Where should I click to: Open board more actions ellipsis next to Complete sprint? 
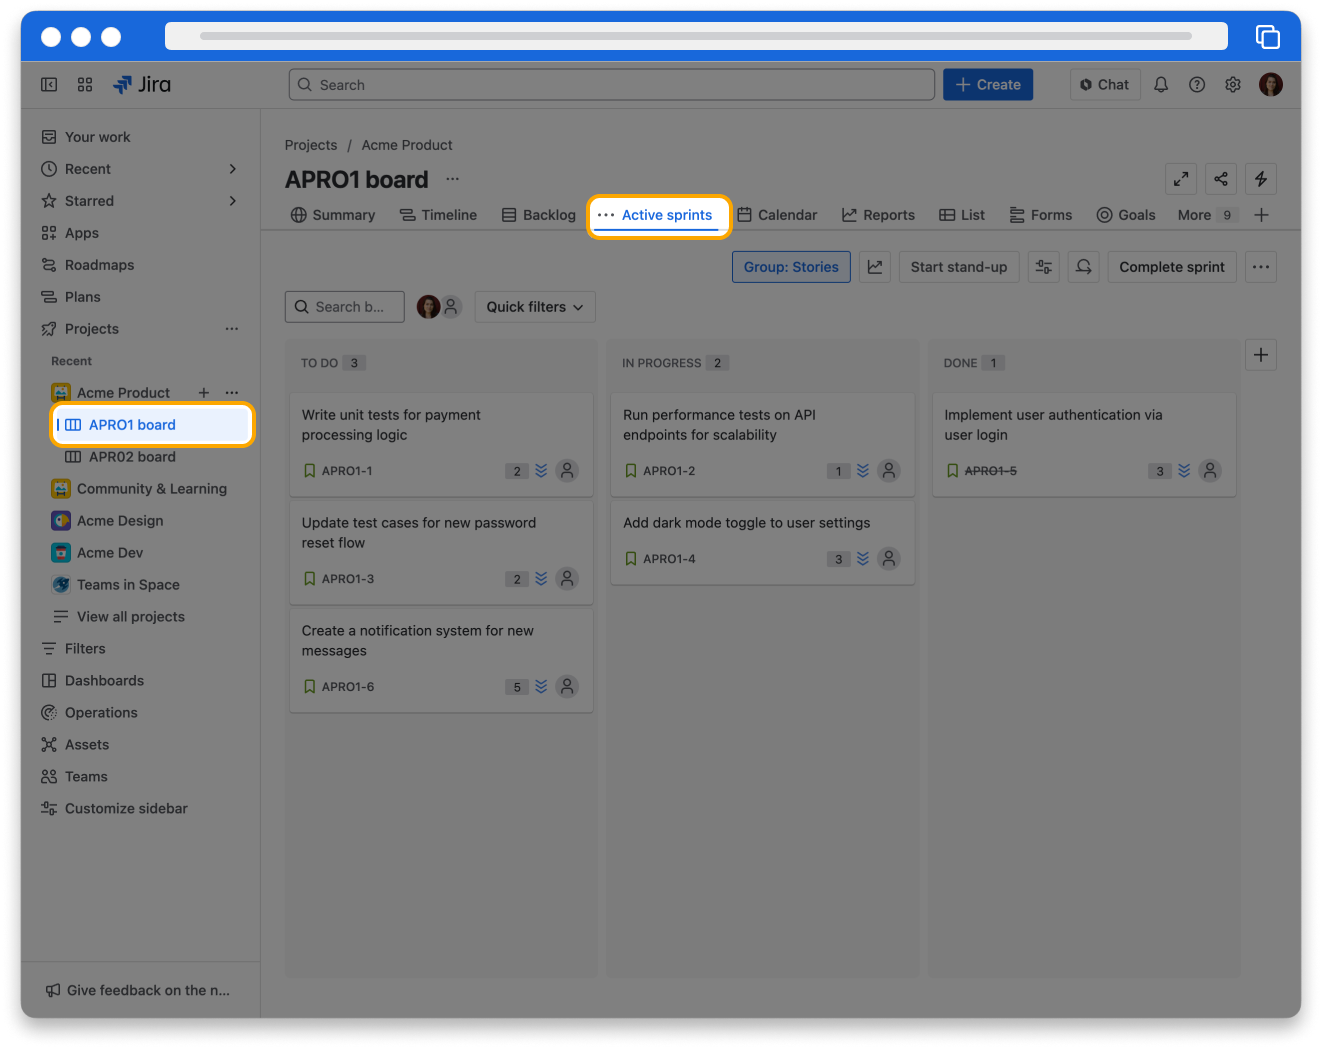click(1261, 267)
